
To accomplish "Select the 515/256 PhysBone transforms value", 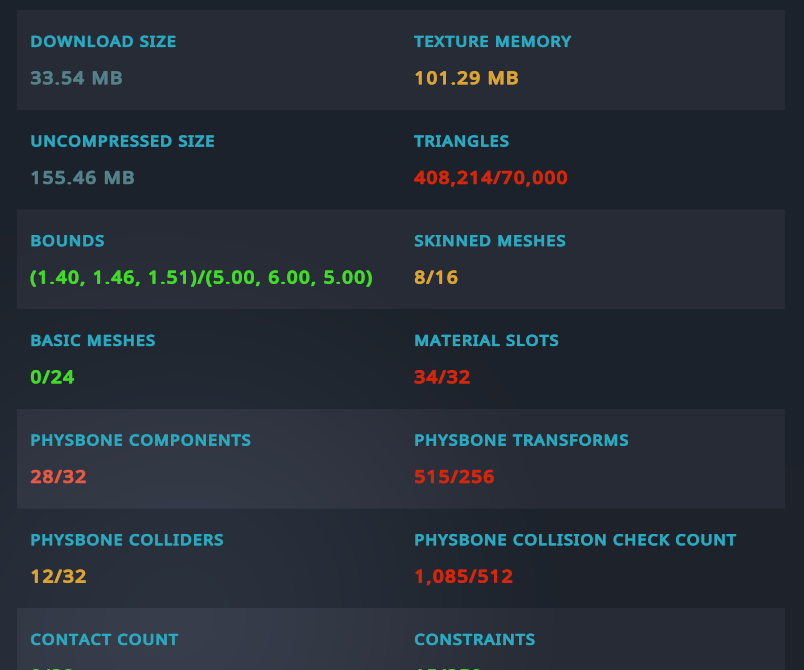I will coord(454,477).
